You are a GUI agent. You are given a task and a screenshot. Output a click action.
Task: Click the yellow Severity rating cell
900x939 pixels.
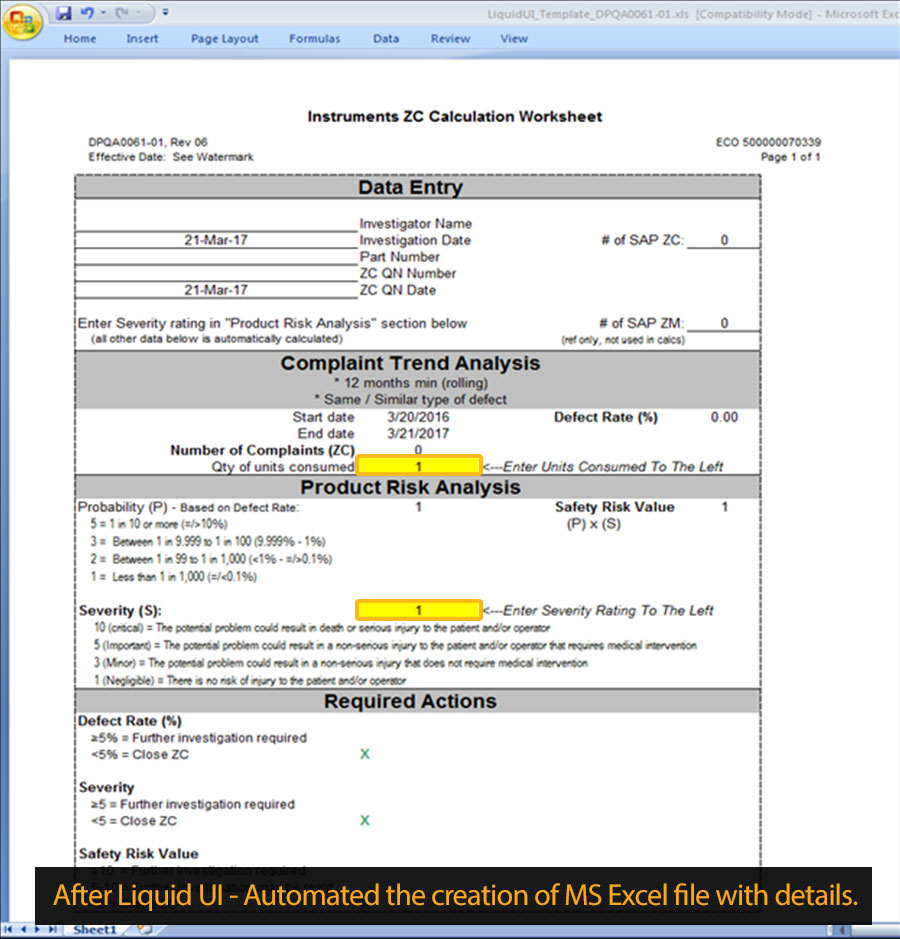click(x=419, y=610)
